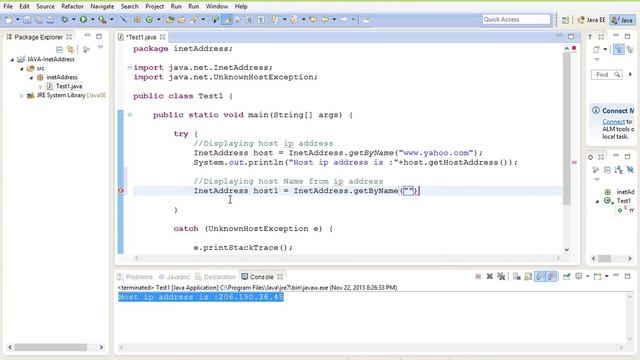Image resolution: width=640 pixels, height=360 pixels.
Task: Click the Debug bug icon
Action: point(64,20)
